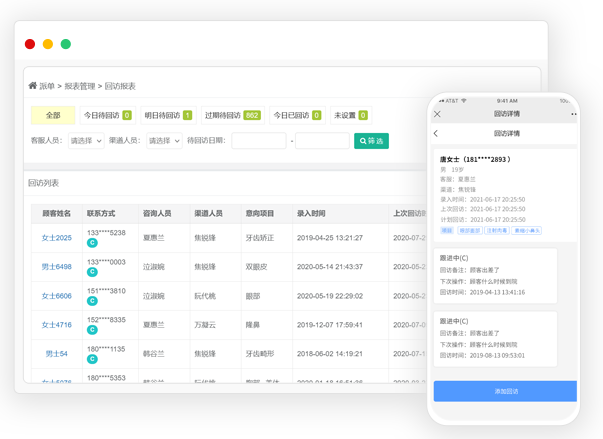Click the teal C icon under 180****1135

click(92, 359)
